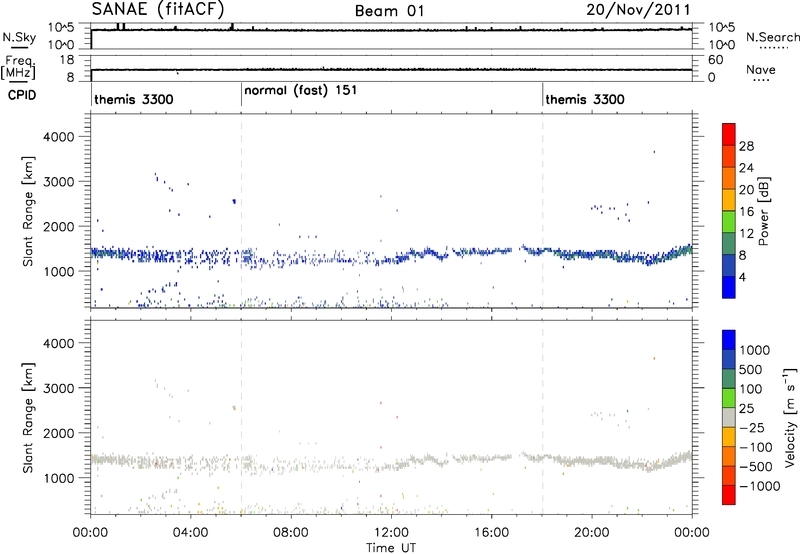The height and width of the screenshot is (554, 800).
Task: Click the Freq. [MHz] axis label
Action: (19, 68)
